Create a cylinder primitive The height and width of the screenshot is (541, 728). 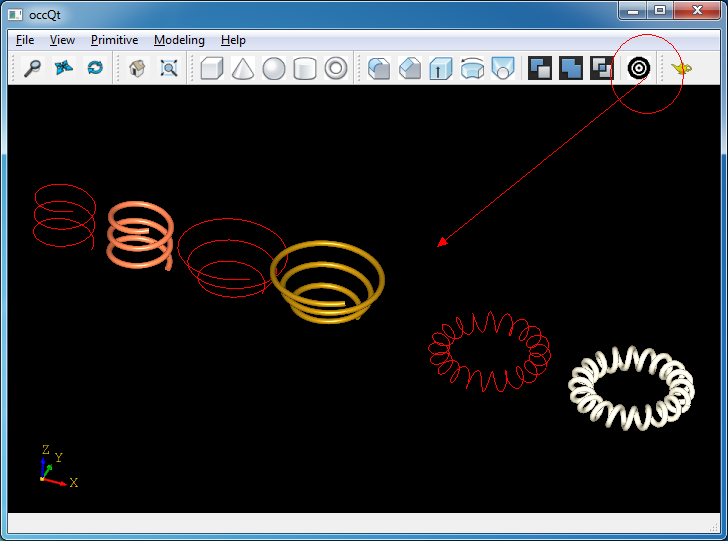coord(305,68)
